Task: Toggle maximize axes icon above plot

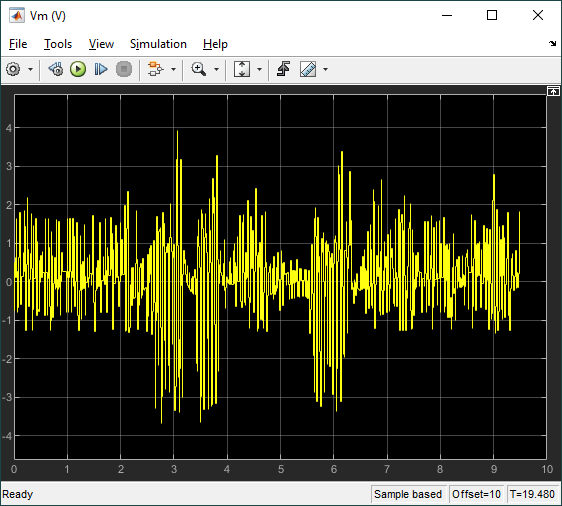Action: [x=553, y=92]
